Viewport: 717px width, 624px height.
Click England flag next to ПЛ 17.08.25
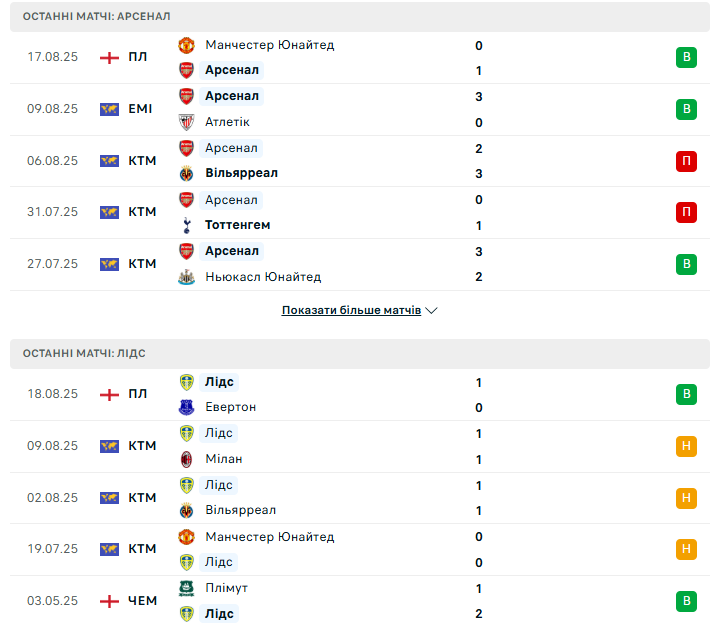(110, 57)
